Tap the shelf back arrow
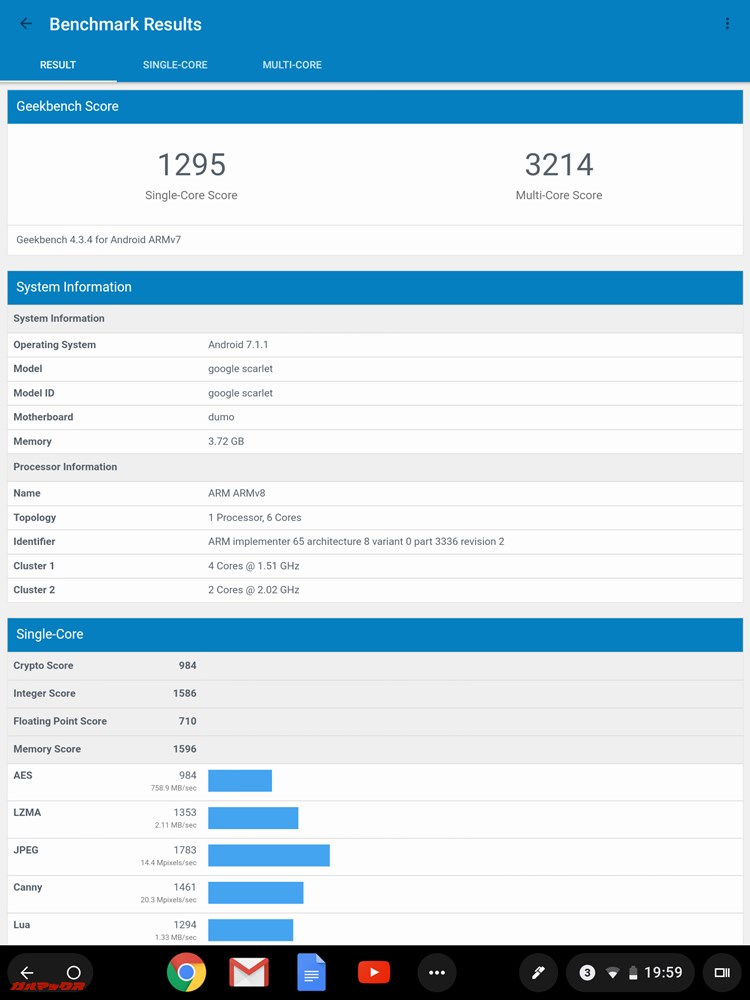Screen dimensions: 750x1000 (27, 973)
